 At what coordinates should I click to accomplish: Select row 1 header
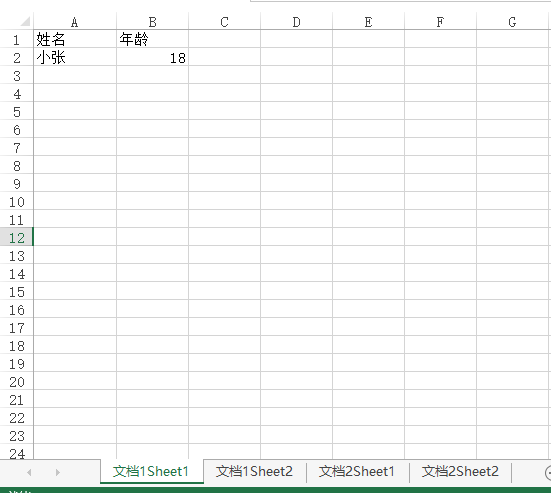(x=17, y=39)
